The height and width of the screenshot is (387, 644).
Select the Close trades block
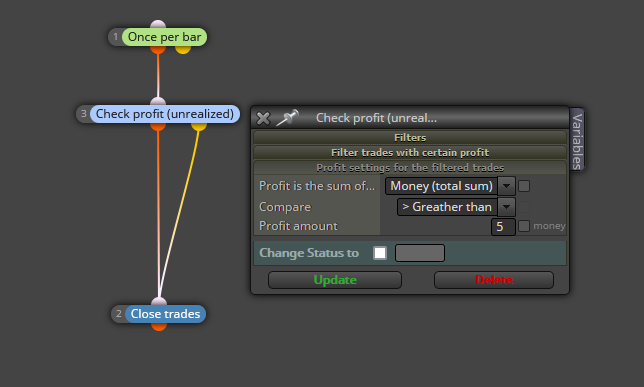click(x=165, y=314)
